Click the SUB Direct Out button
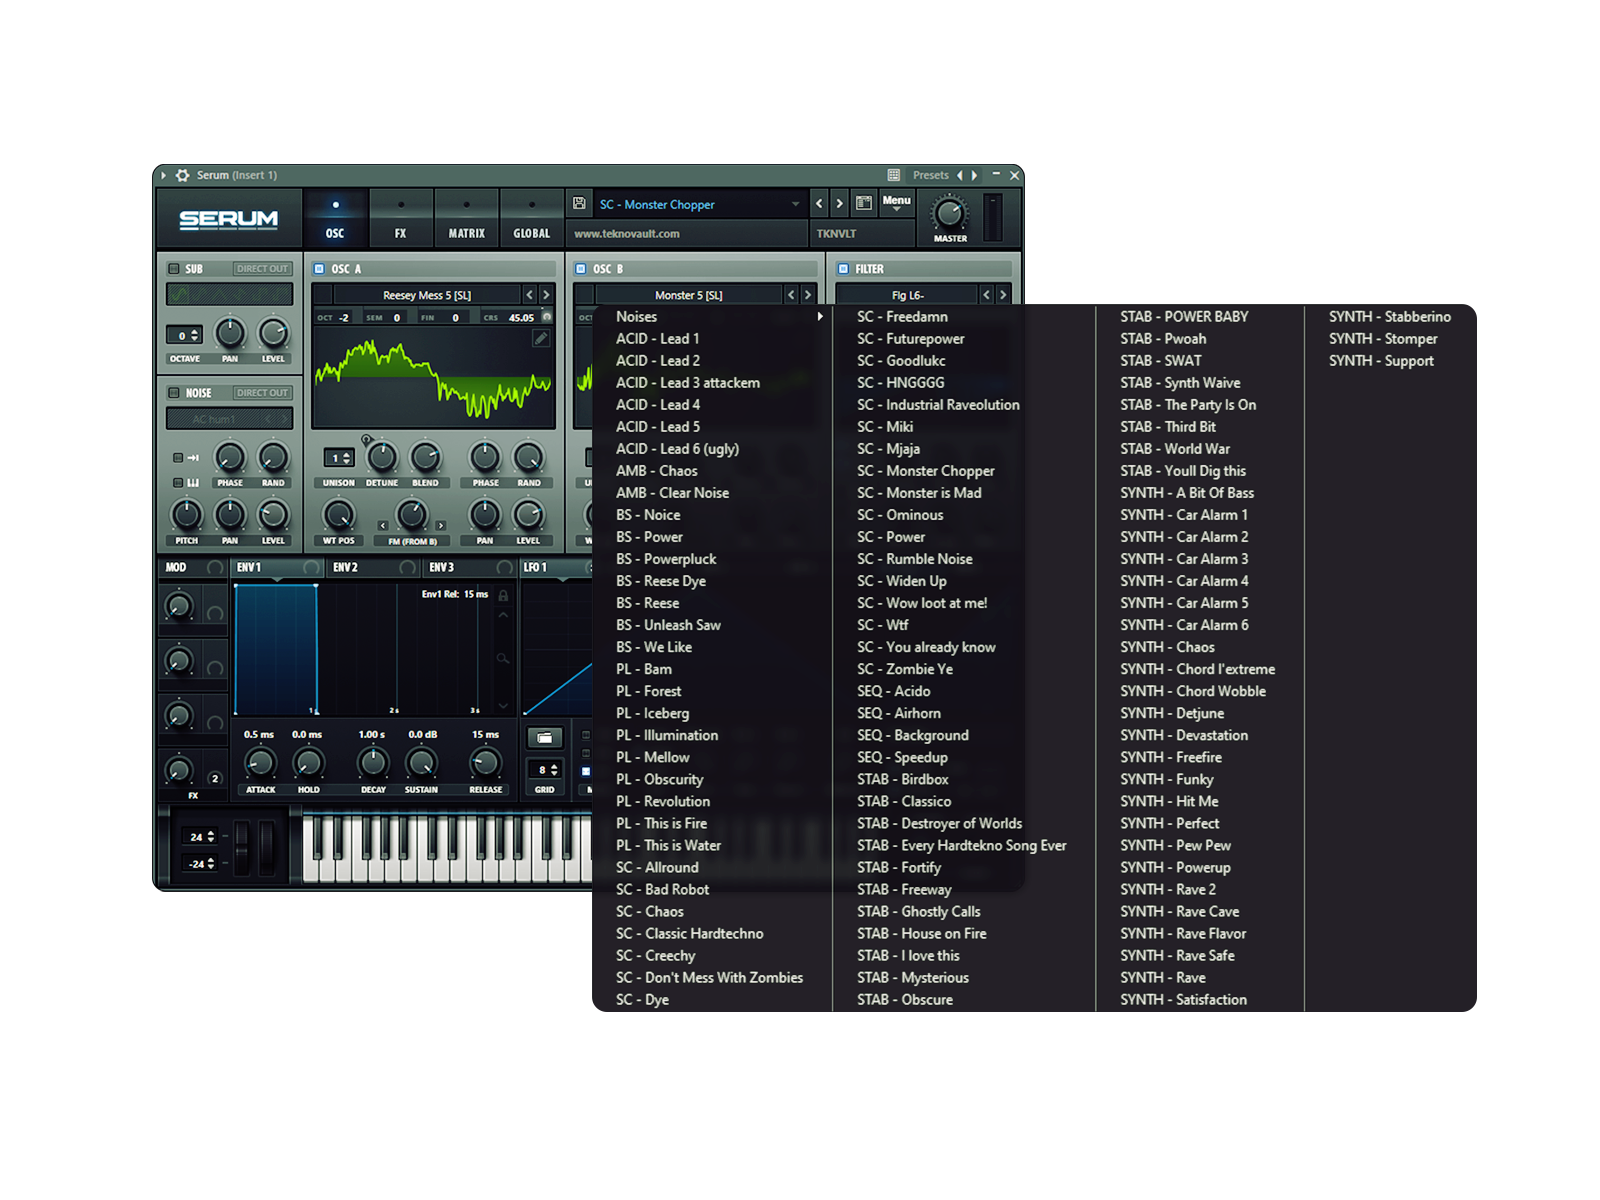The image size is (1600, 1200). 262,269
